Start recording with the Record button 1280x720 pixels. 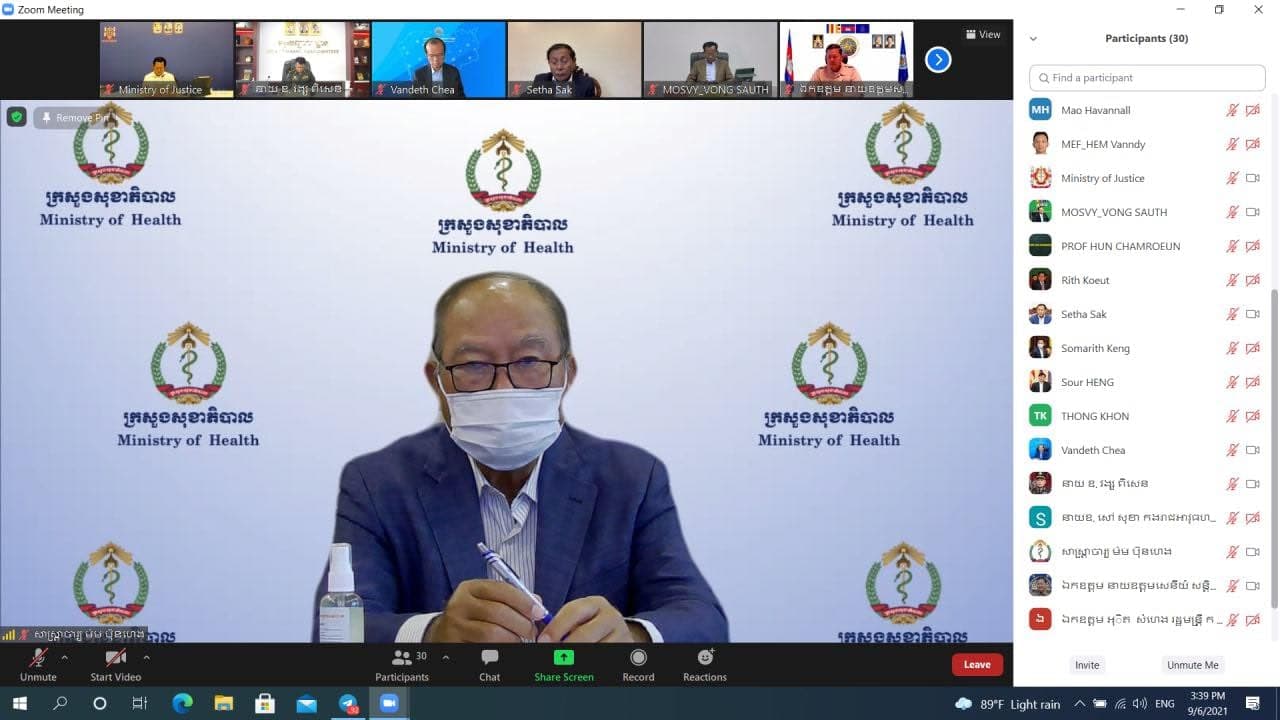click(638, 663)
